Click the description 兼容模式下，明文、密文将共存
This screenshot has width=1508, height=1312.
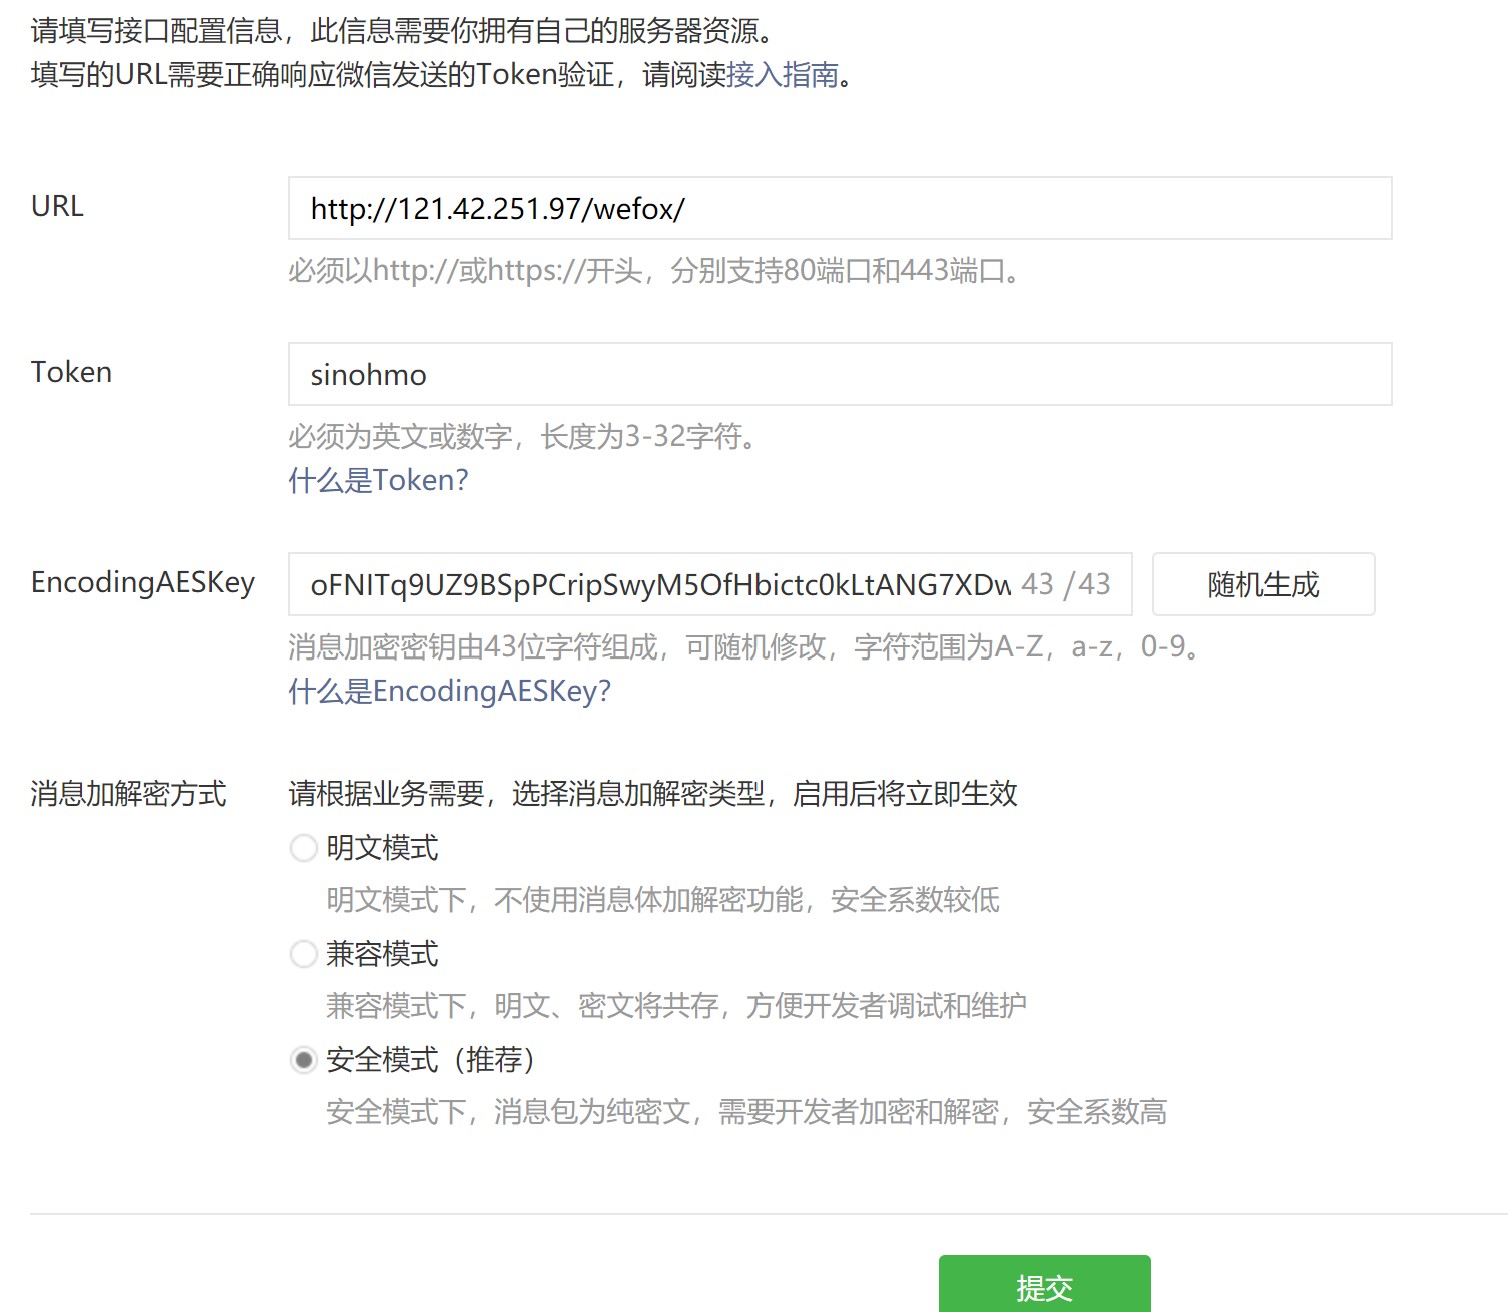[x=676, y=1006]
